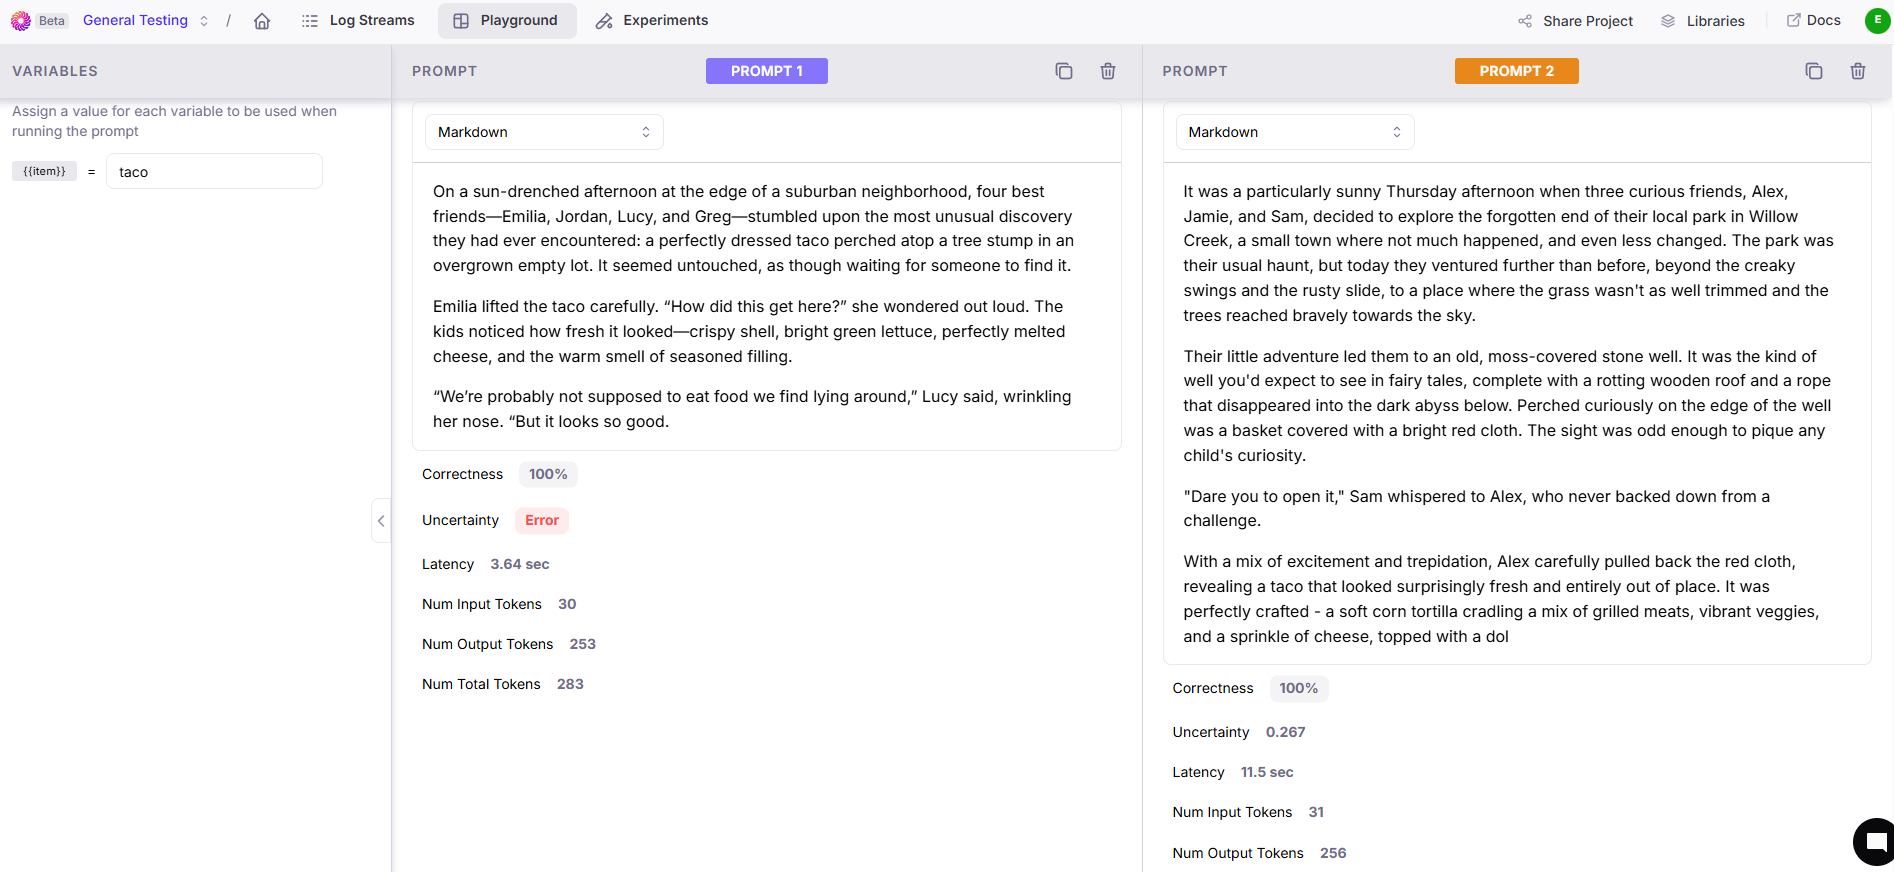Click the green user avatar E

pos(1877,20)
